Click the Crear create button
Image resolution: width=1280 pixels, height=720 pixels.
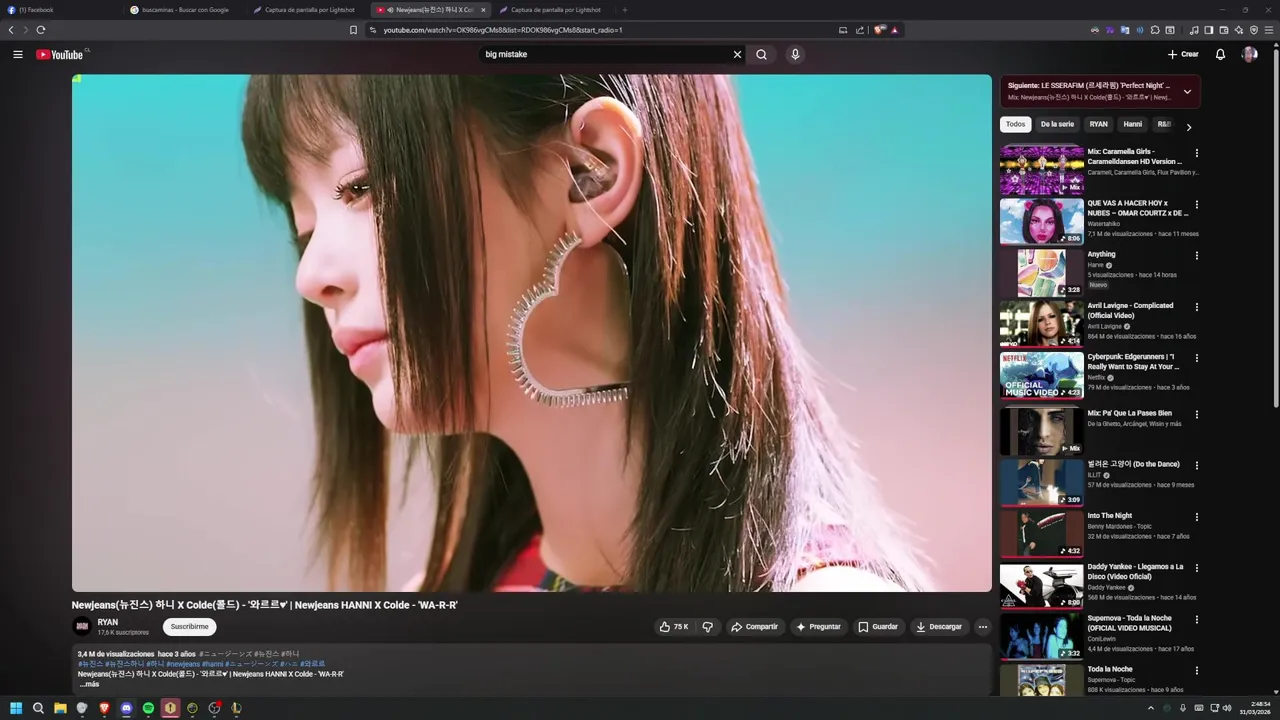tap(1182, 54)
